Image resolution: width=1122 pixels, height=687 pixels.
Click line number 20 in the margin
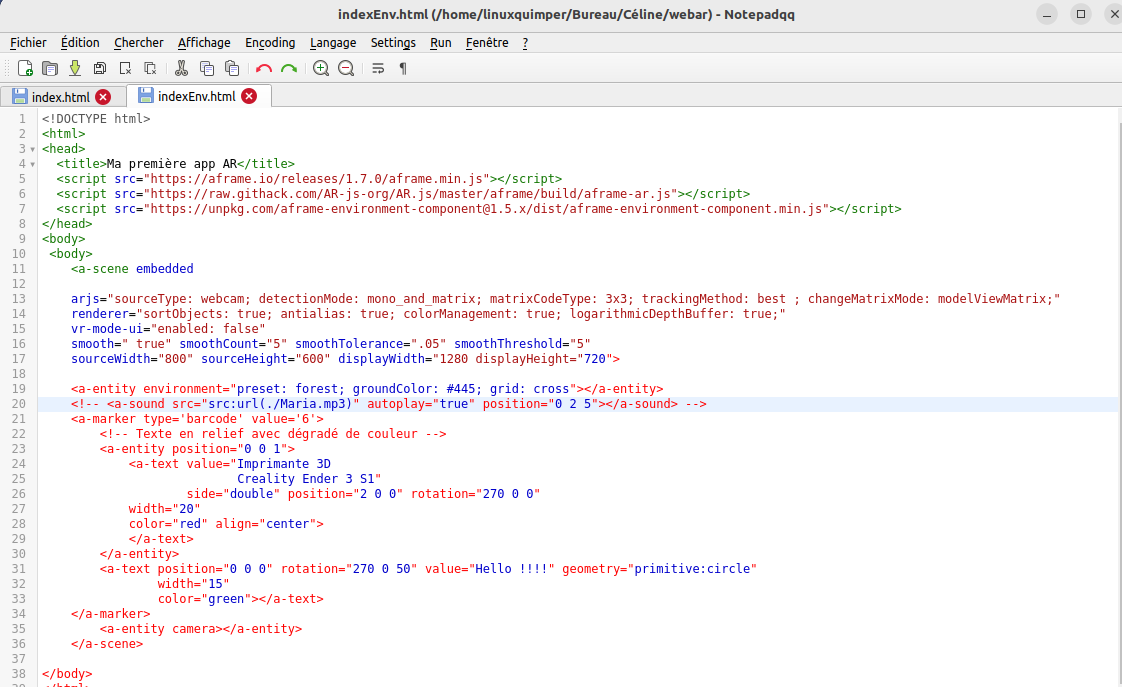click(x=19, y=404)
